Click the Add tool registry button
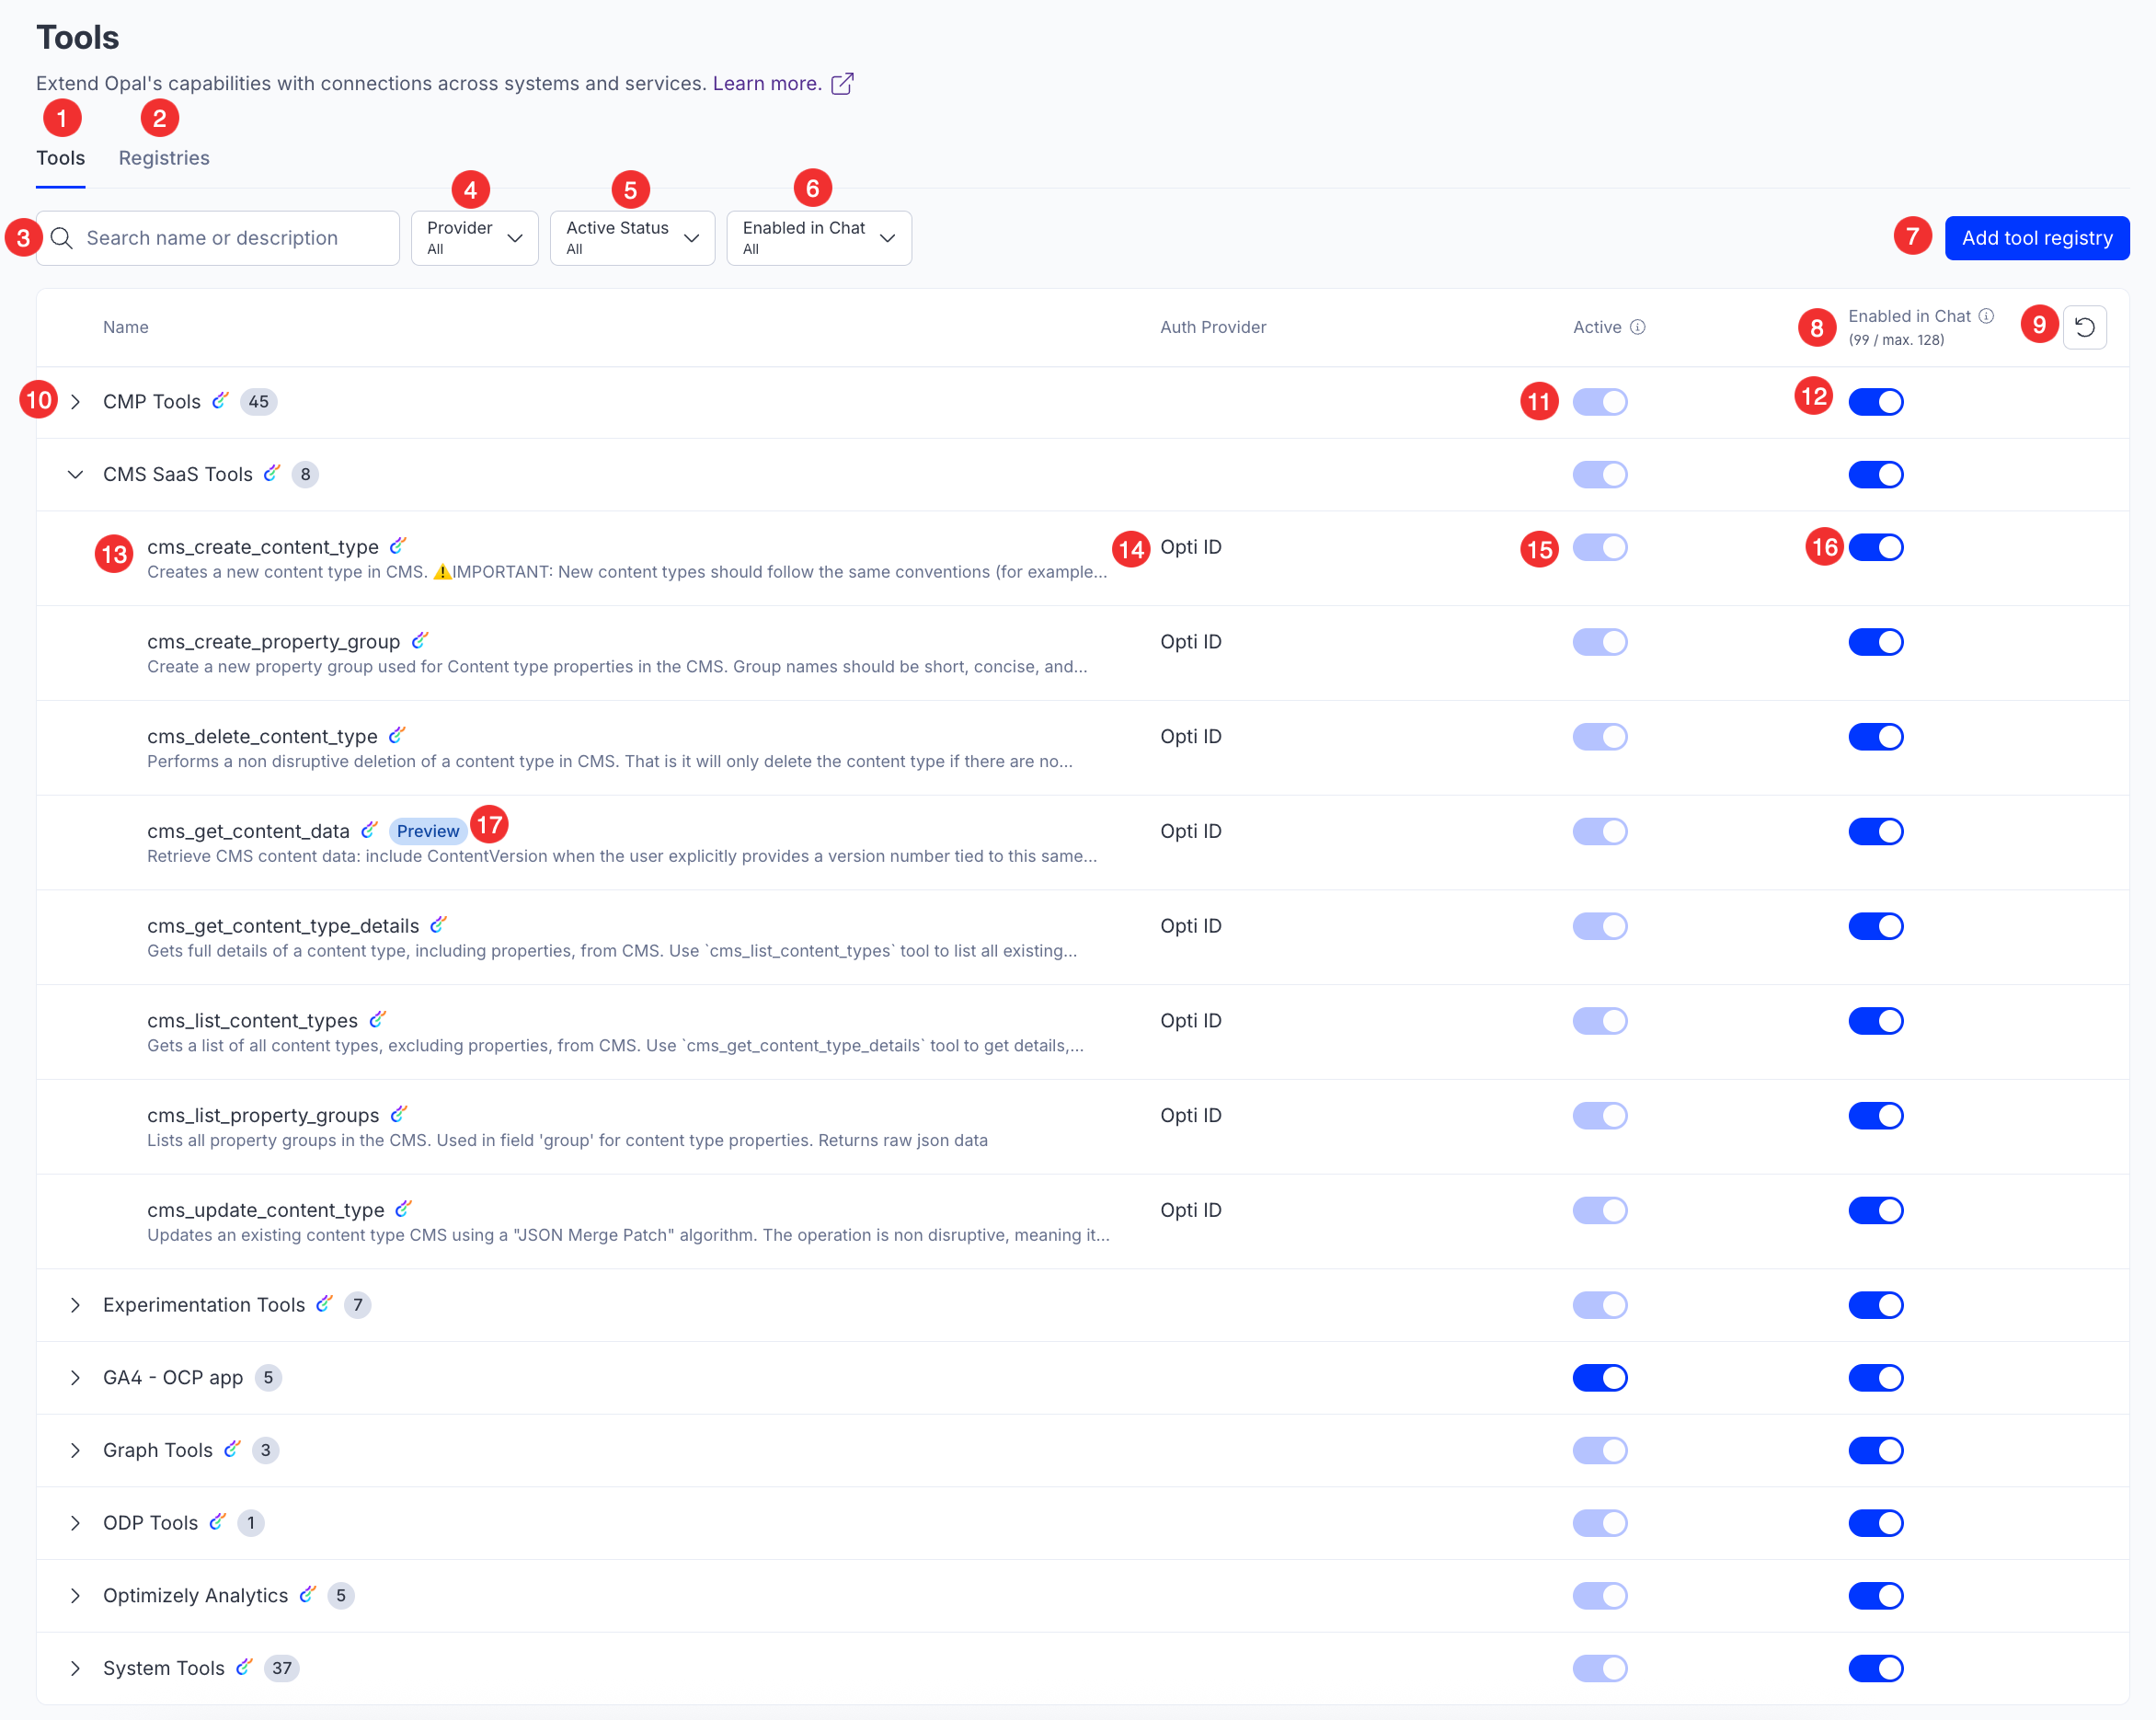Image resolution: width=2156 pixels, height=1720 pixels. click(x=2036, y=238)
